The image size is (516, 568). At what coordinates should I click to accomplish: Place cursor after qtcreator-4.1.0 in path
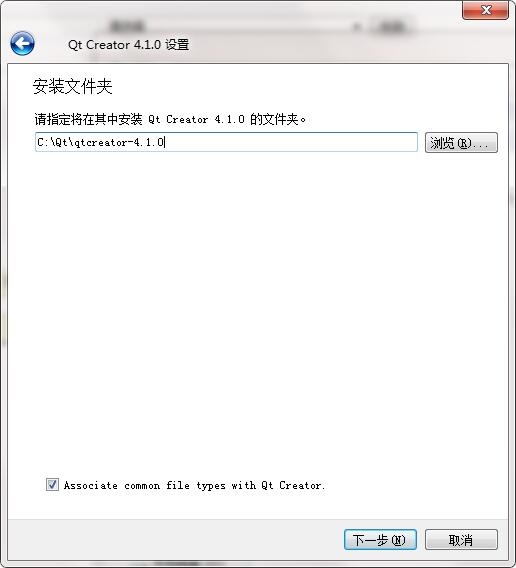point(165,142)
